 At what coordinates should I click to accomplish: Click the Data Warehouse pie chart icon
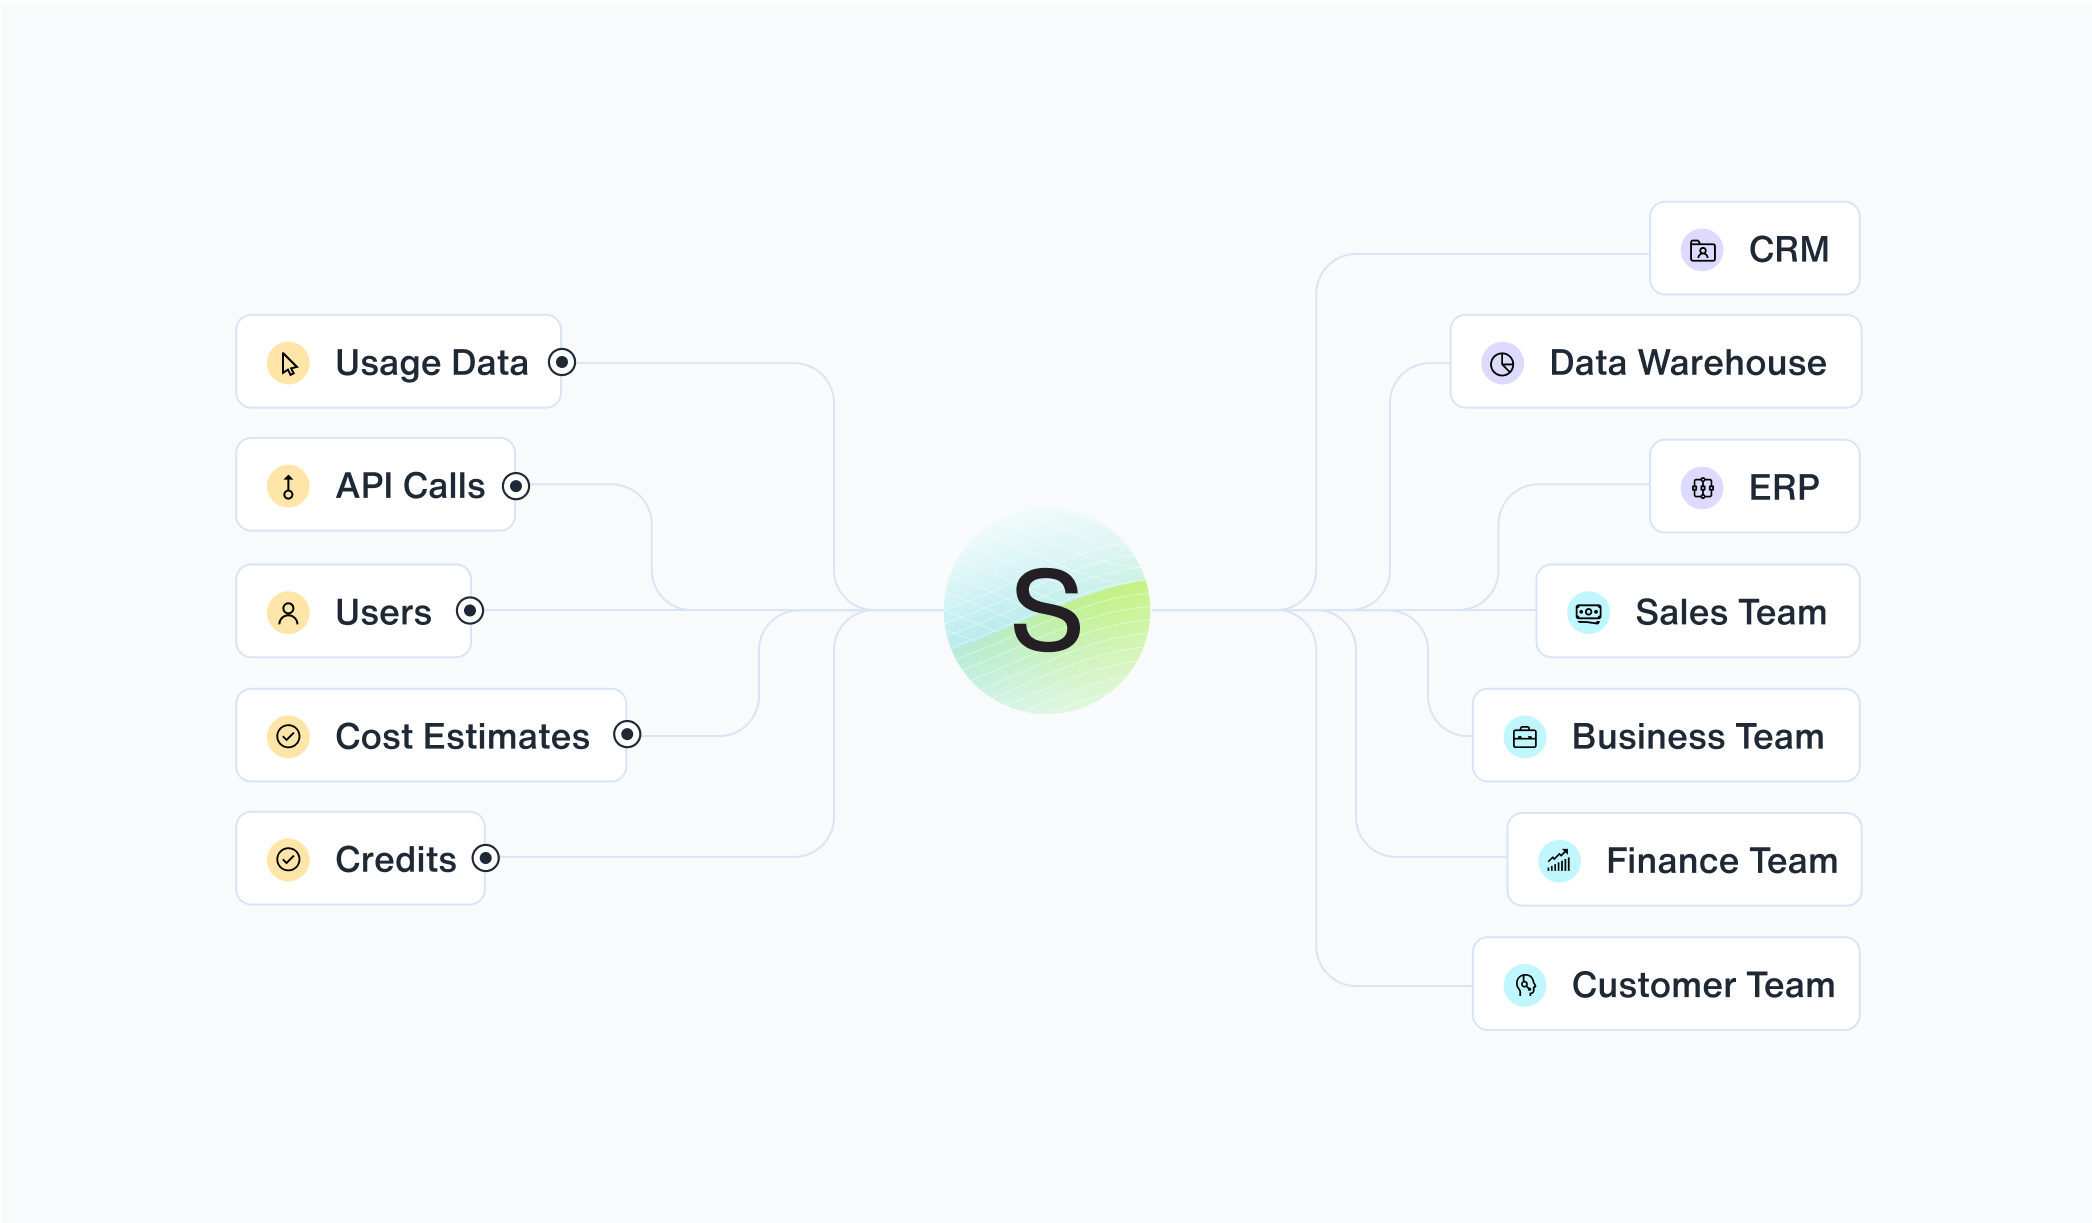coord(1502,364)
